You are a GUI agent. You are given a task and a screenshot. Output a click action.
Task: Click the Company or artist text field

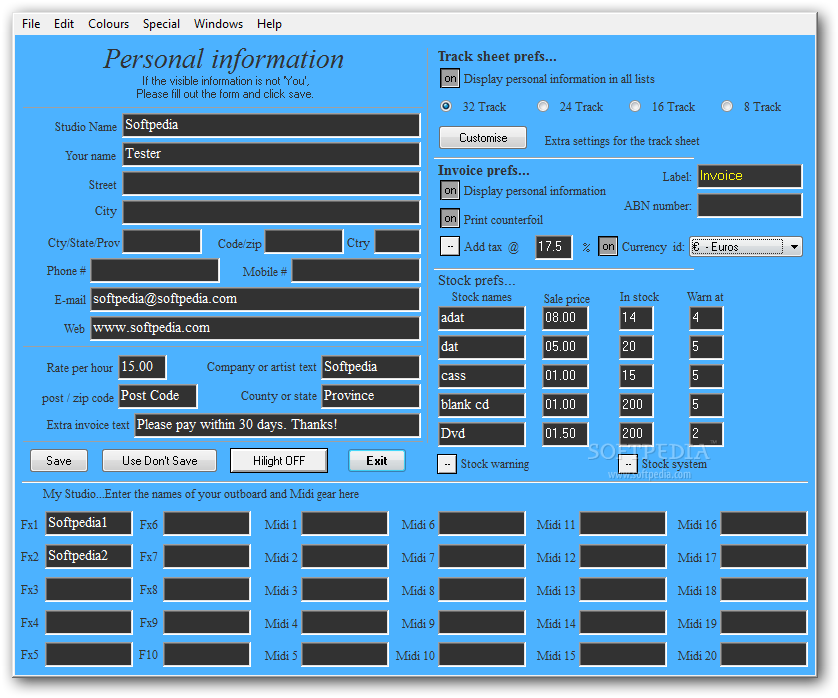click(x=371, y=367)
